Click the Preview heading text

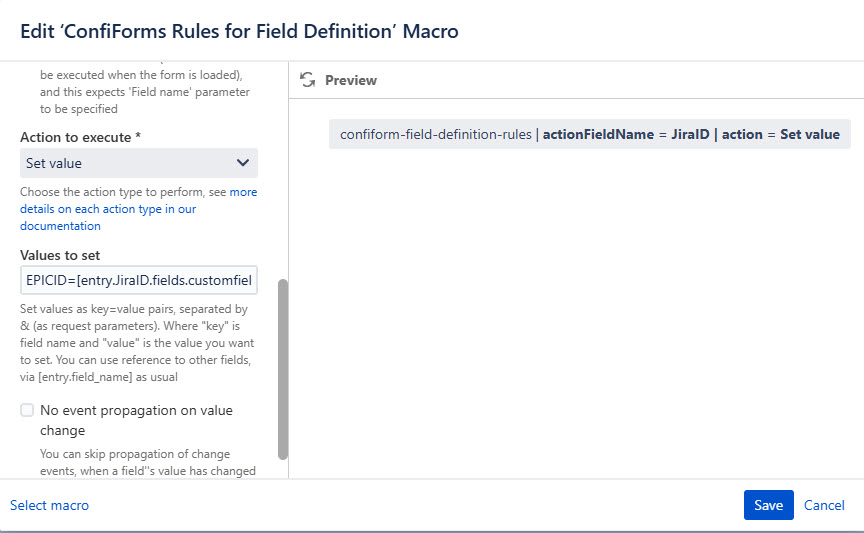[x=350, y=80]
